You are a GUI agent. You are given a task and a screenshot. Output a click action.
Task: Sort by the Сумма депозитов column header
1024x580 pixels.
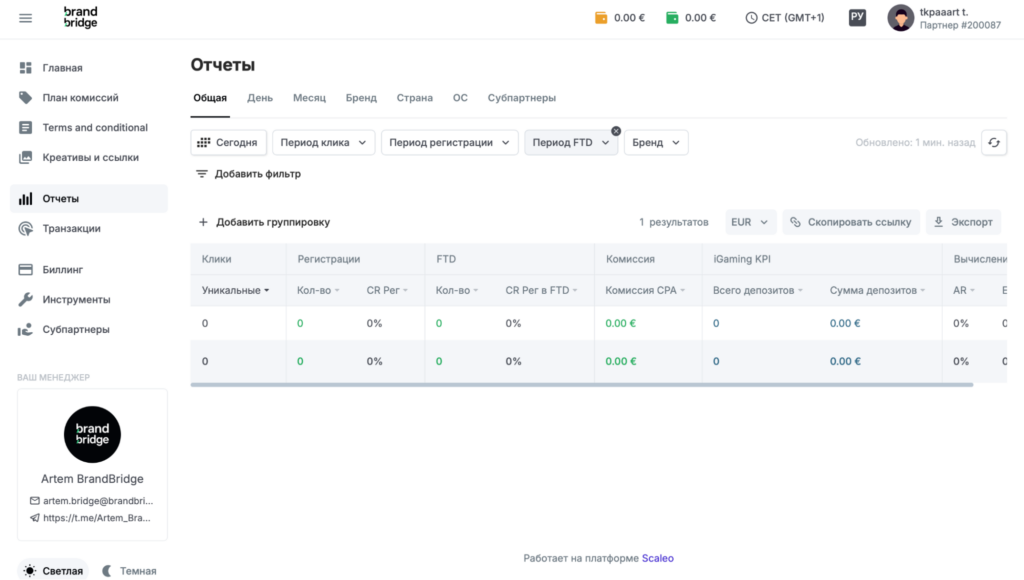point(877,290)
